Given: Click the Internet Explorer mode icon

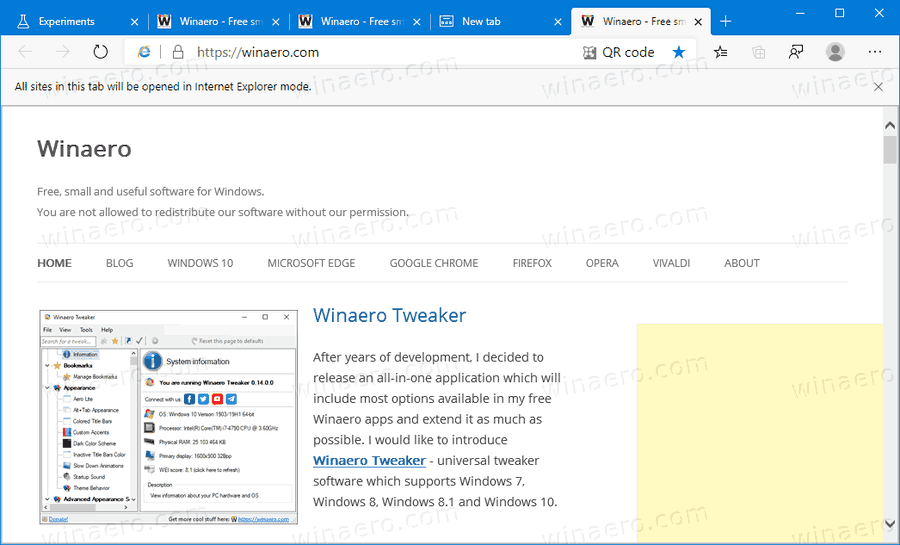Looking at the screenshot, I should click(x=143, y=52).
